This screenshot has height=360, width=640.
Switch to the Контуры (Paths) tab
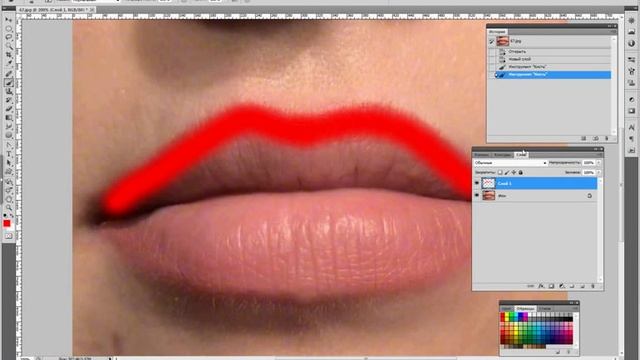point(502,155)
